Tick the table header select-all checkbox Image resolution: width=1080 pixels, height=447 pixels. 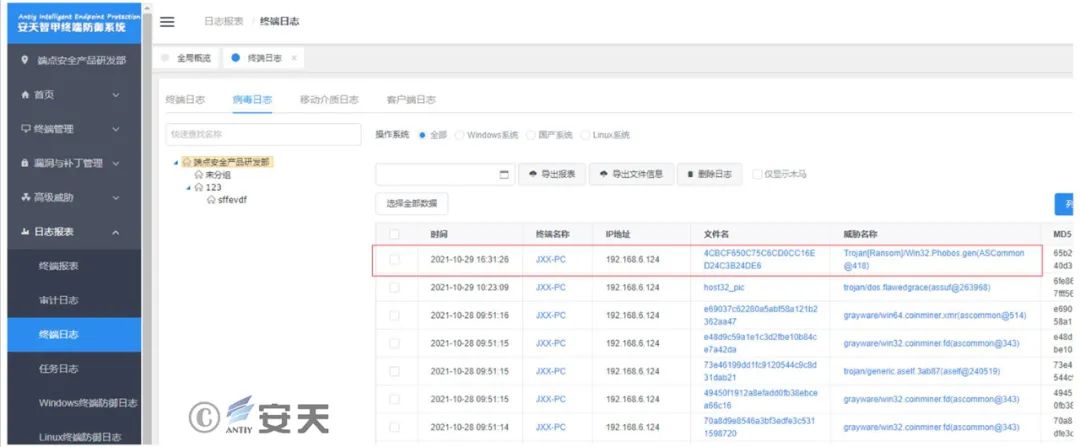pyautogui.click(x=394, y=234)
